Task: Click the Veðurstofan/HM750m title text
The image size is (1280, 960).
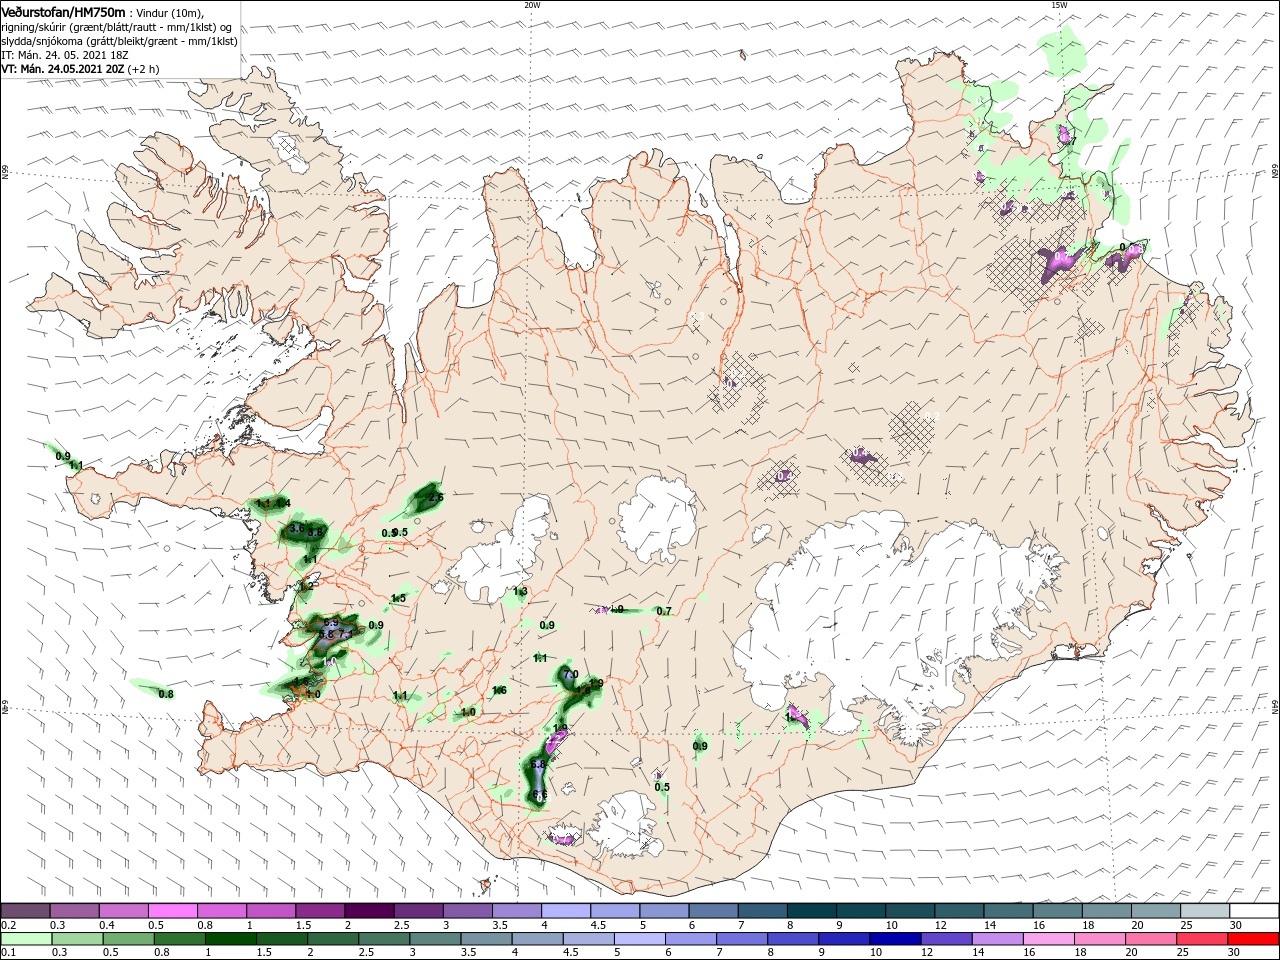Action: coord(64,12)
